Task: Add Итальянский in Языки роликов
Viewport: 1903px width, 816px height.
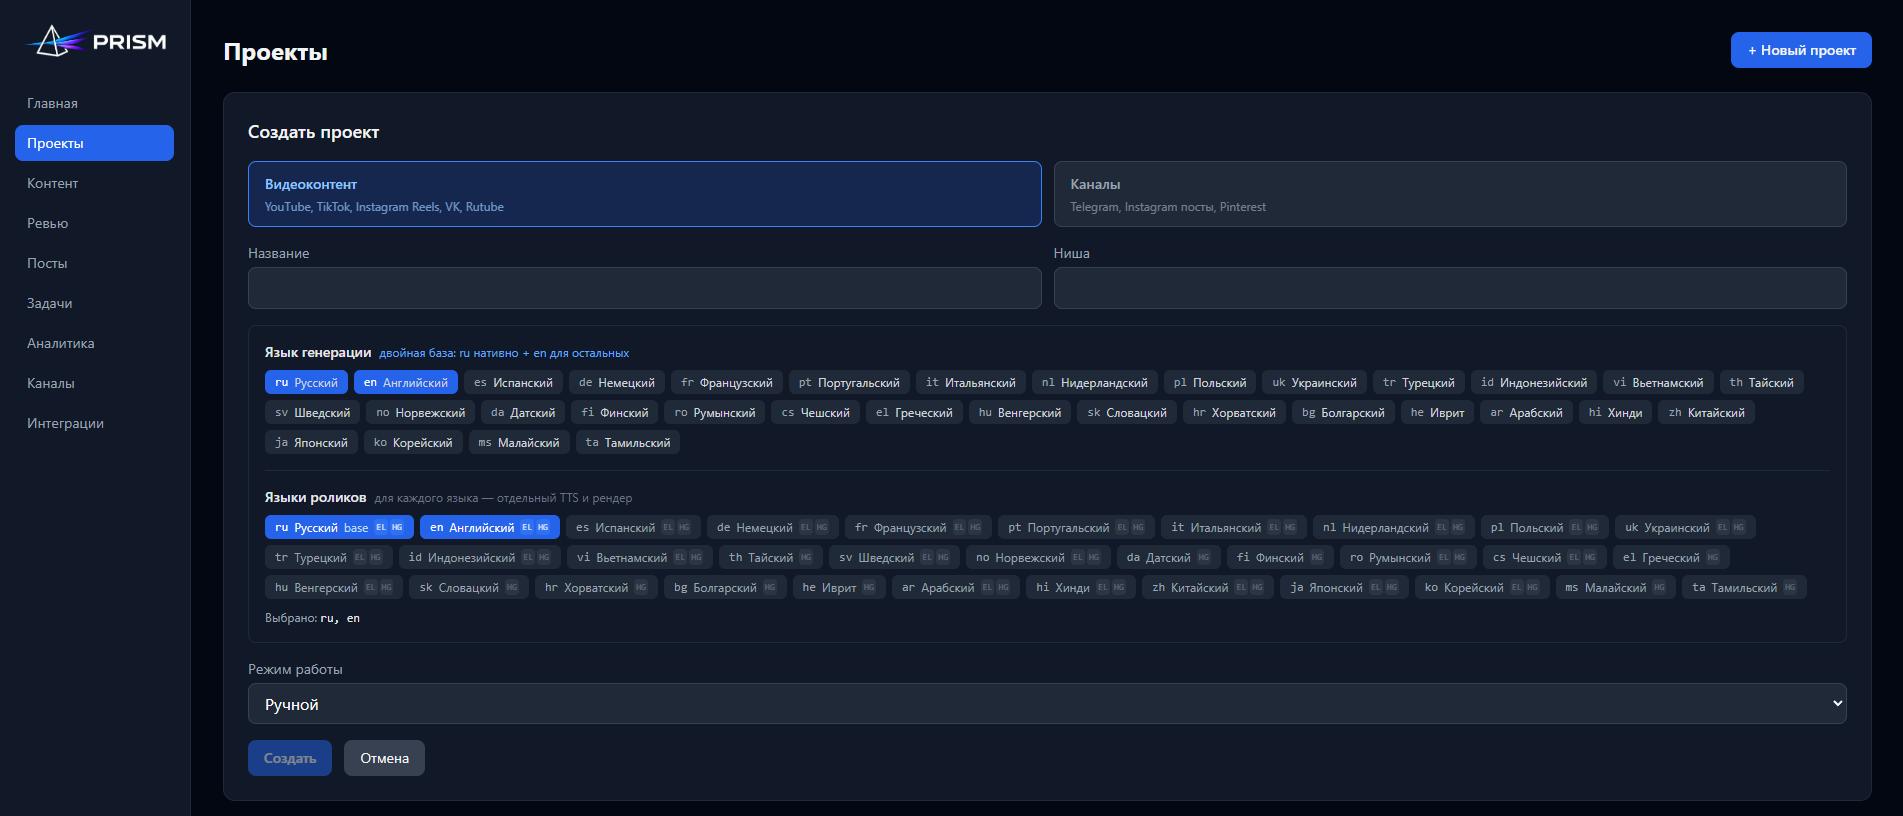Action: coord(1234,527)
